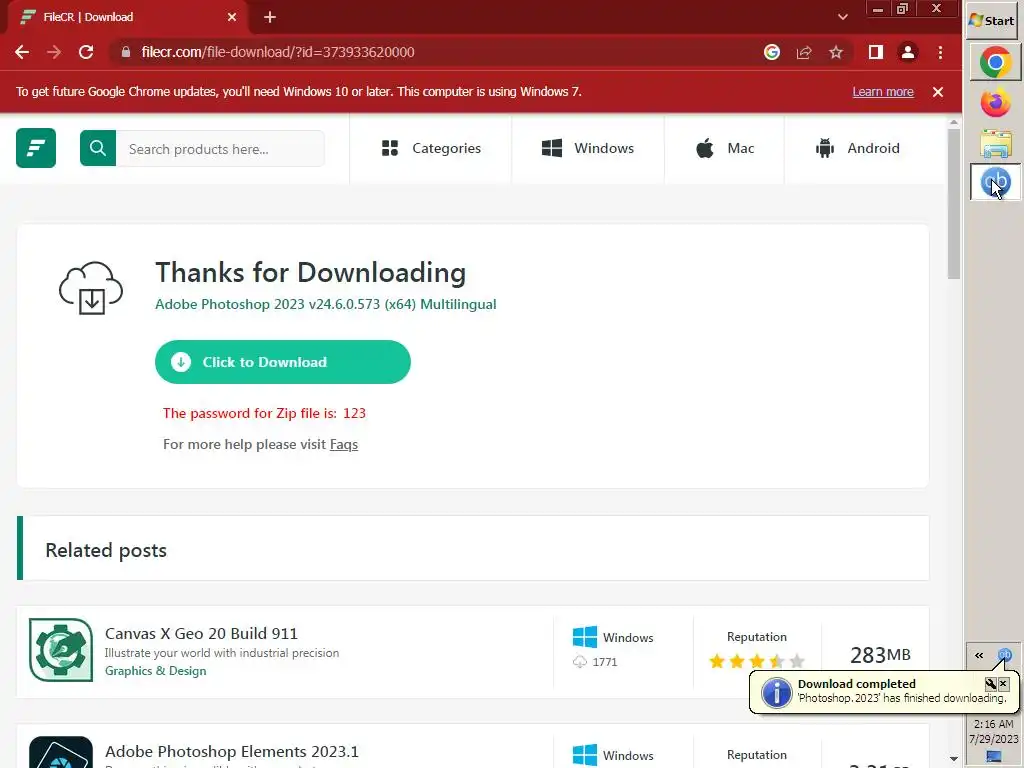
Task: Click the Photoshop Elements thumbnail
Action: tap(61, 752)
